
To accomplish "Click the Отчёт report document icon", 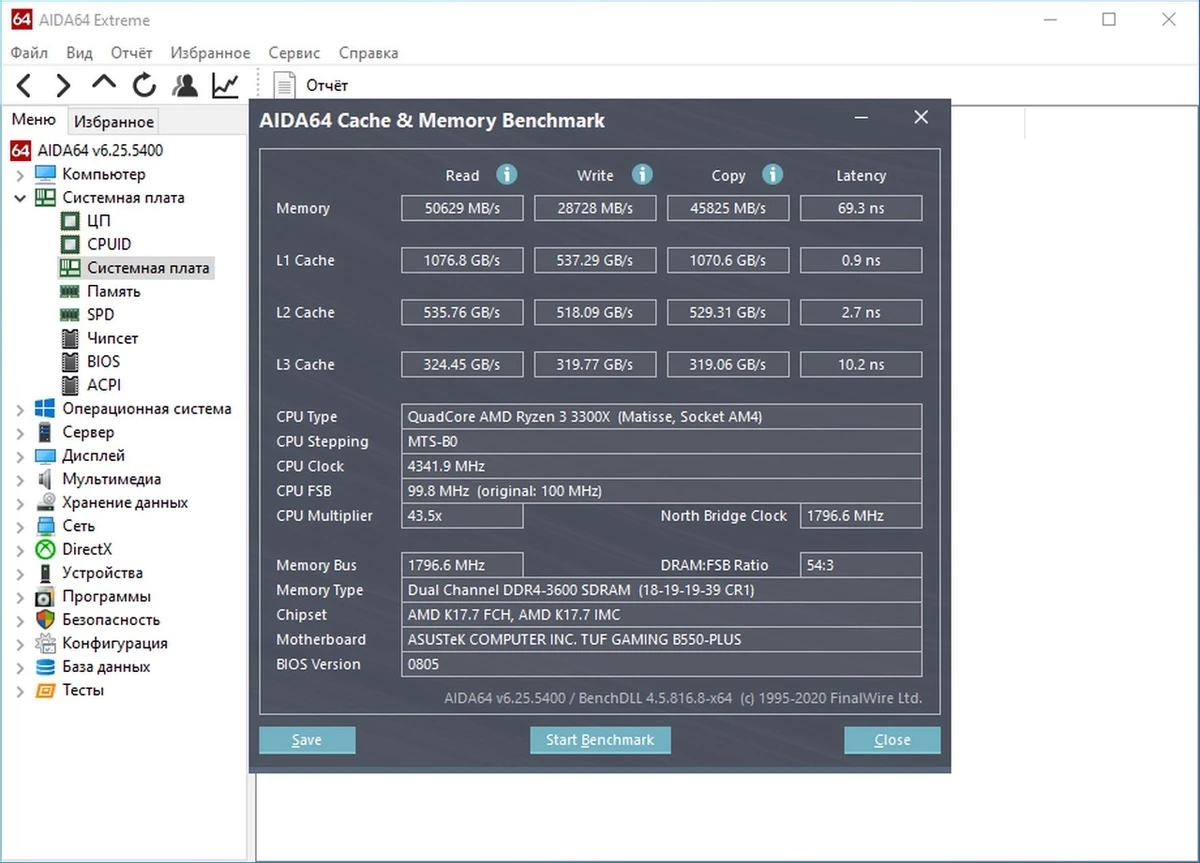I will pyautogui.click(x=285, y=85).
